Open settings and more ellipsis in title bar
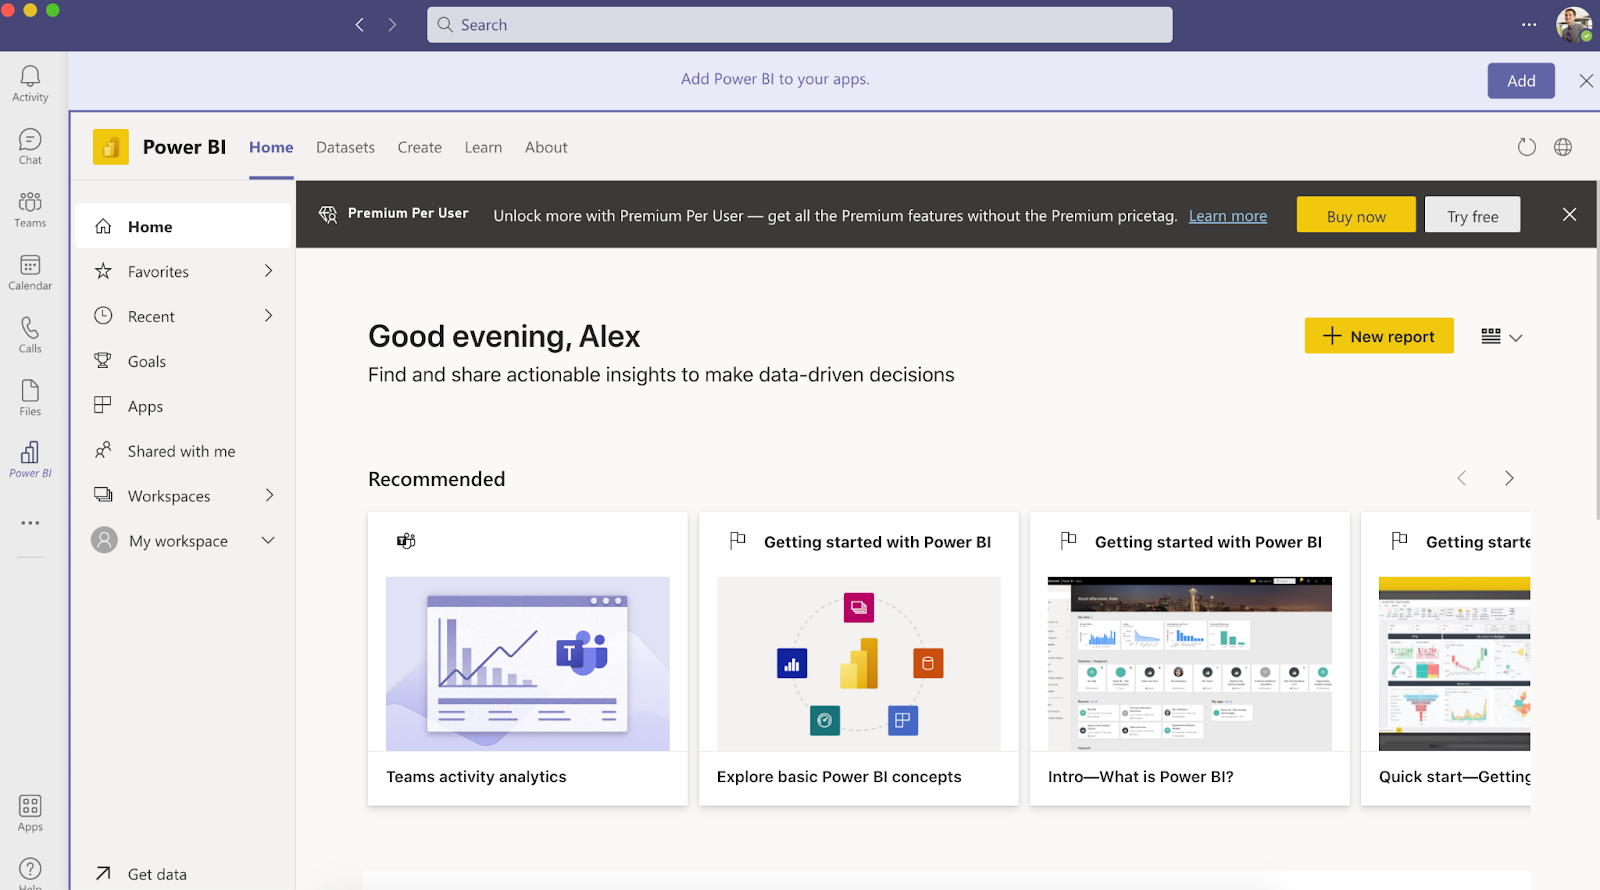This screenshot has height=890, width=1600. coord(1529,25)
